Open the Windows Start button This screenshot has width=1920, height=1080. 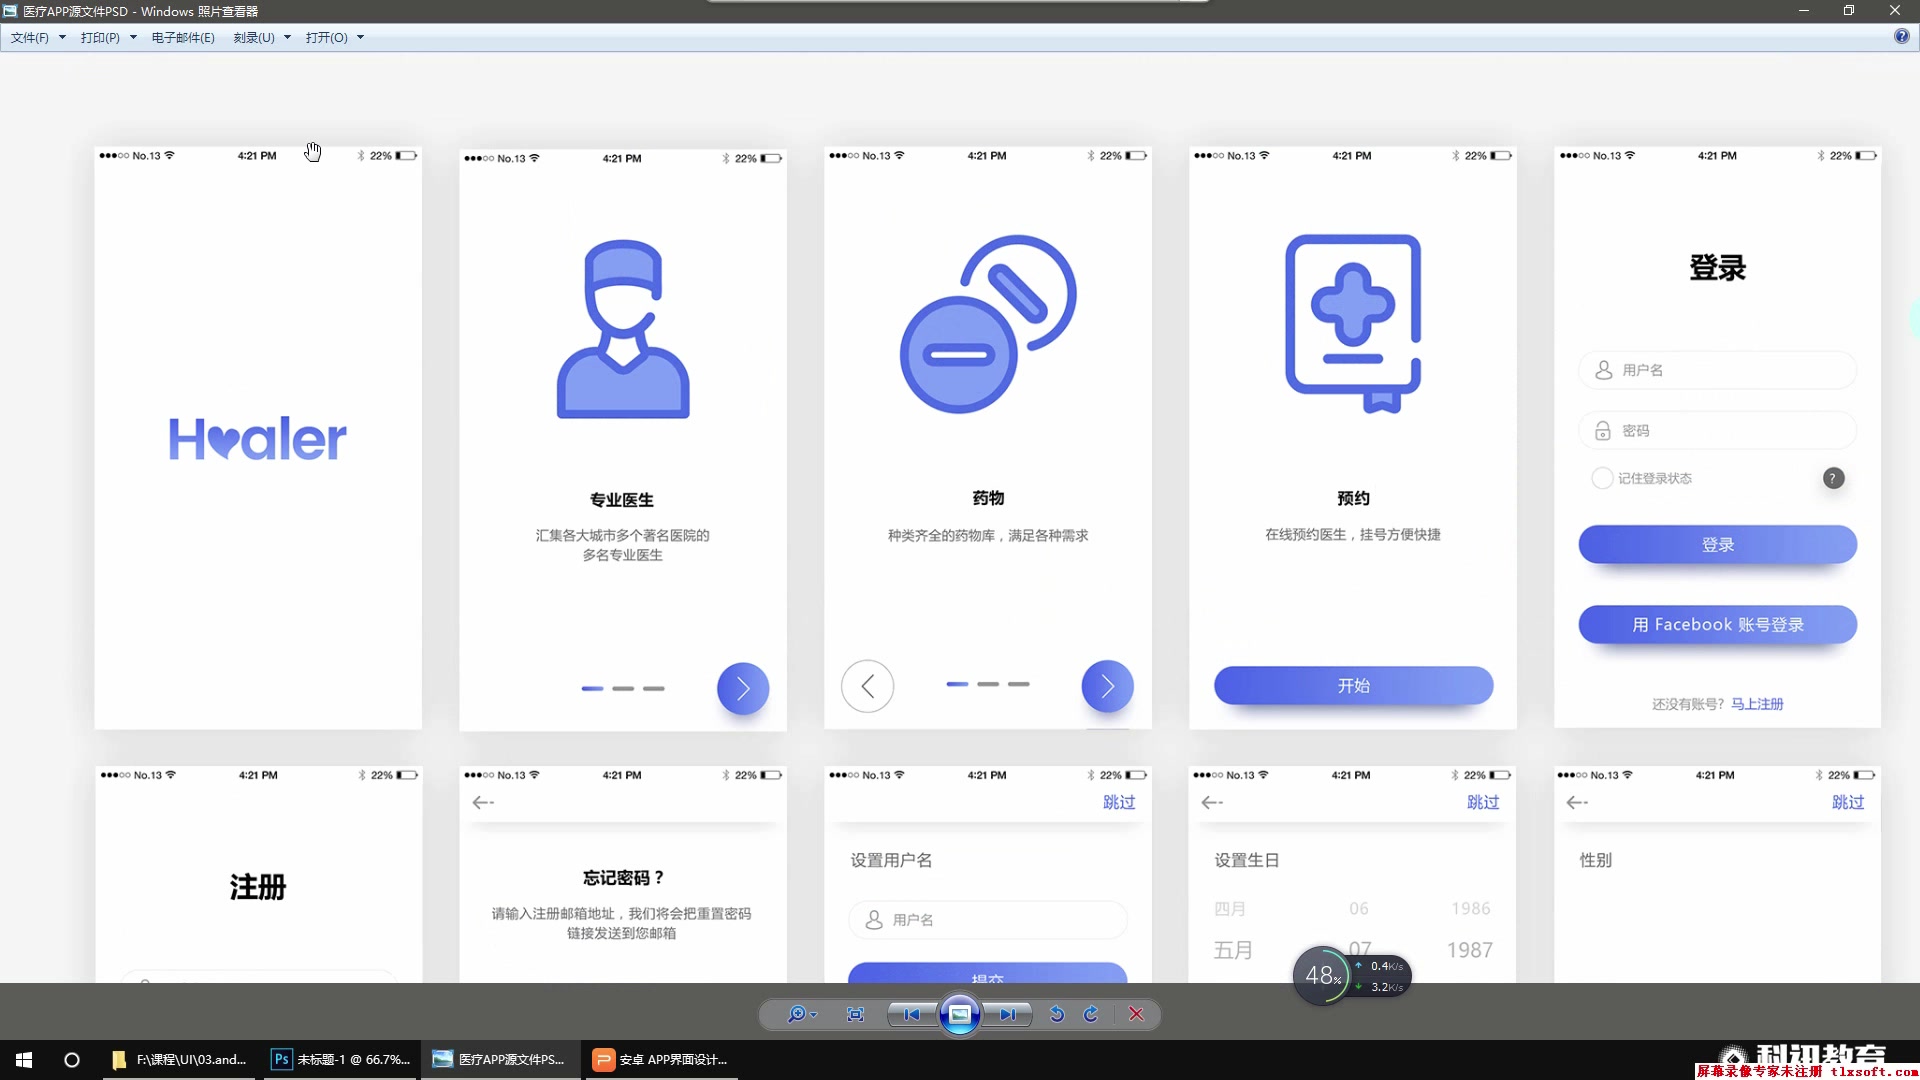(24, 1060)
